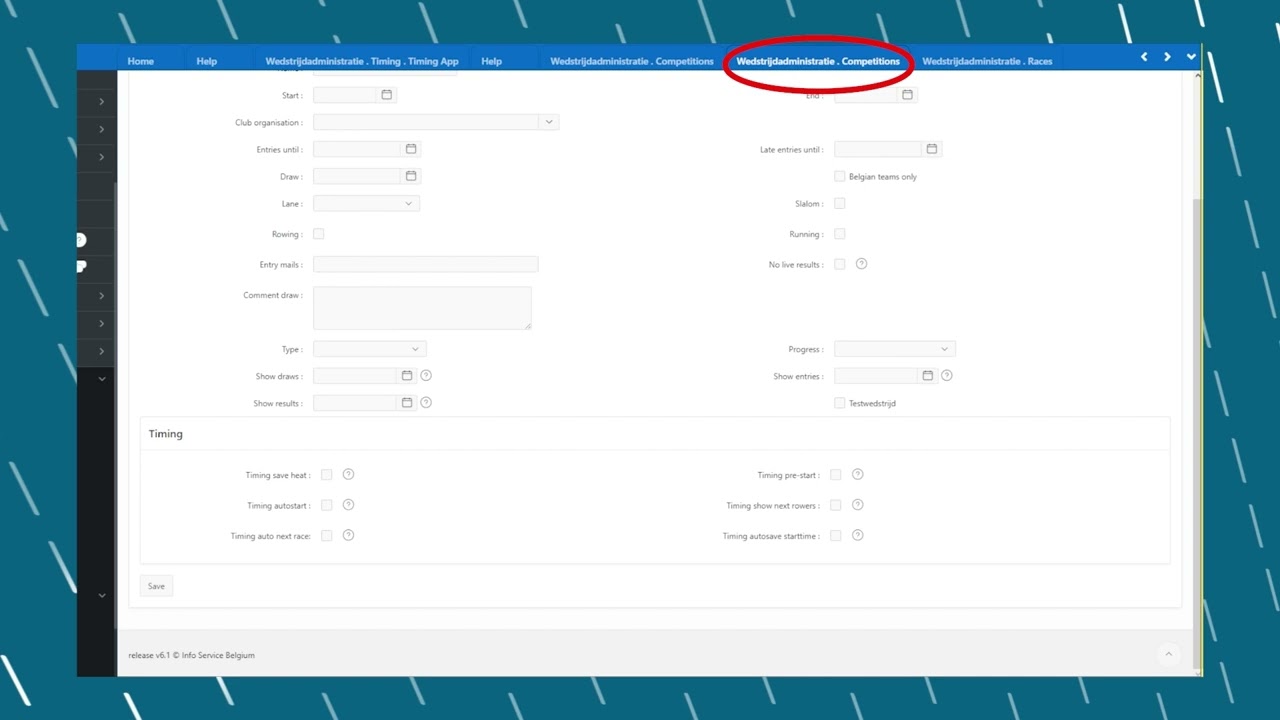Viewport: 1280px width, 720px height.
Task: Open the Lane dropdown
Action: click(366, 203)
